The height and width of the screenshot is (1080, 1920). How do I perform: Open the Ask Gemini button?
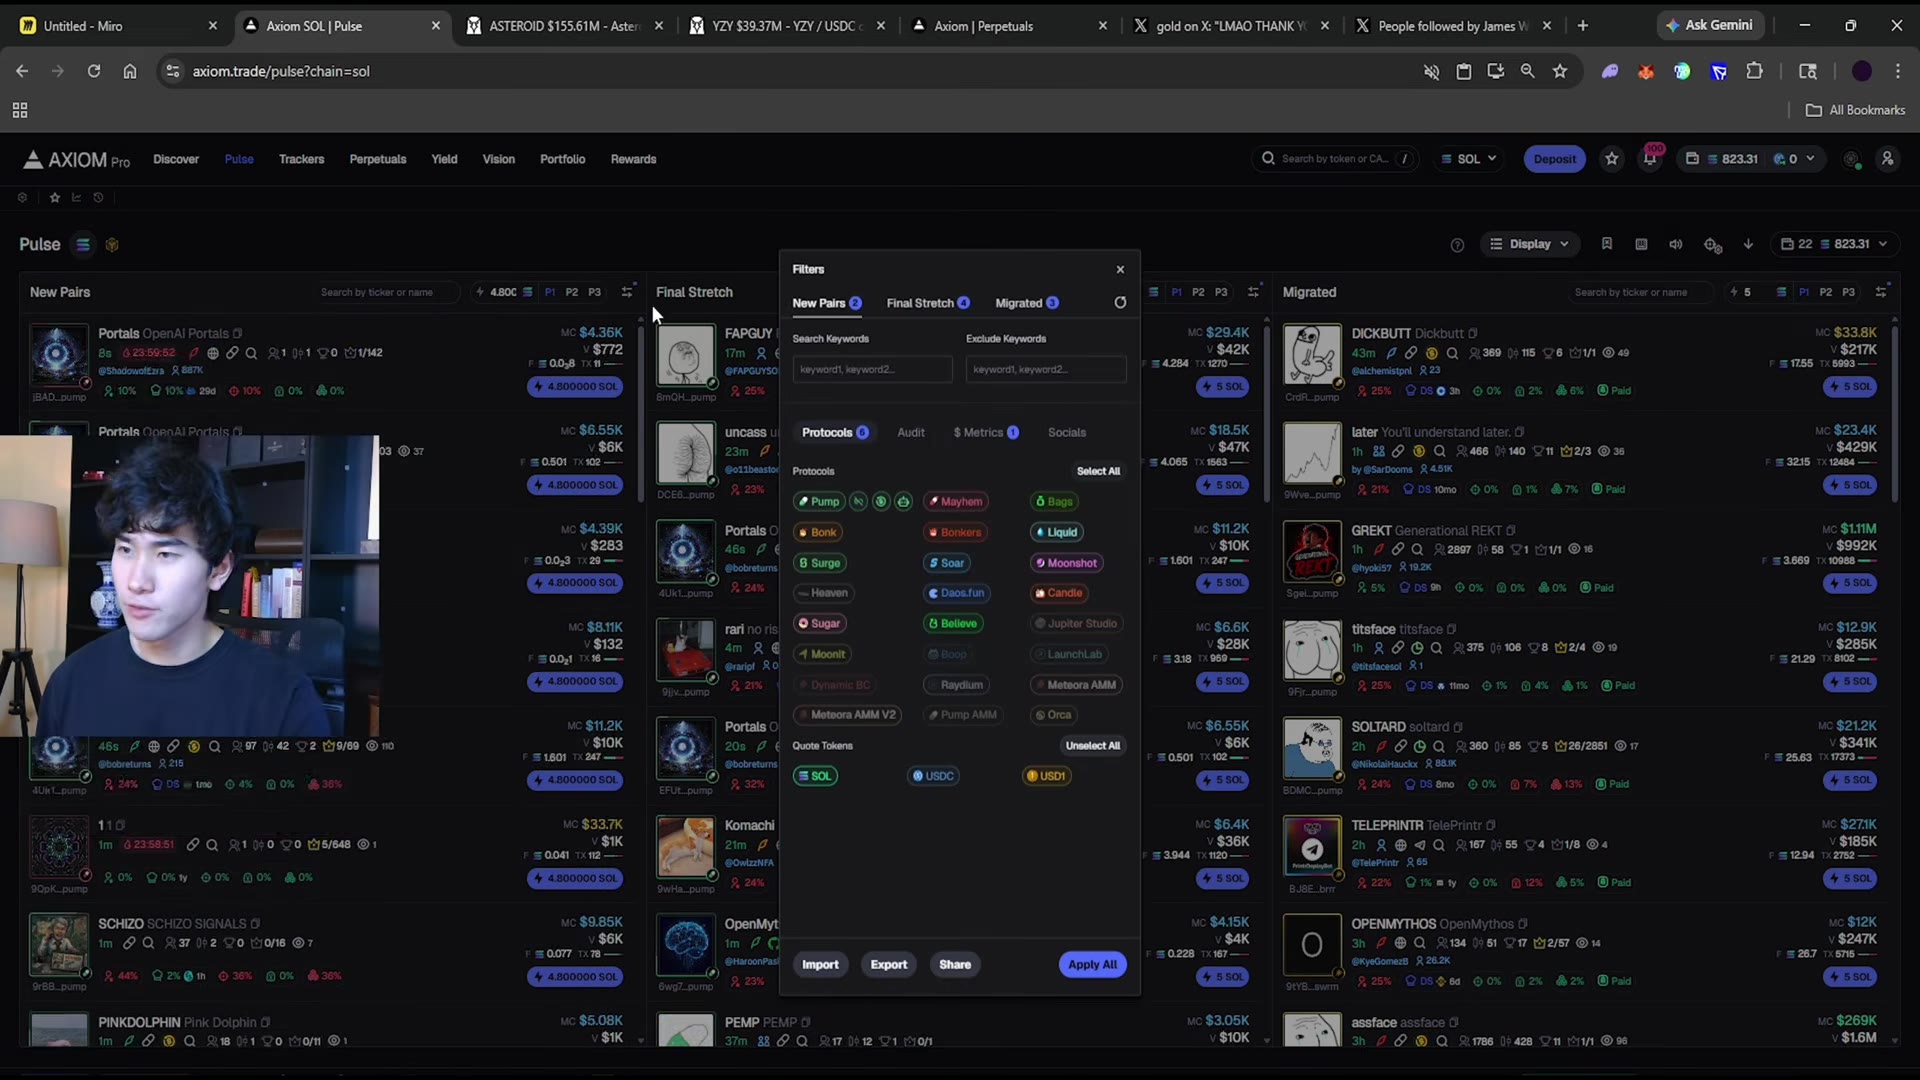(x=1710, y=25)
